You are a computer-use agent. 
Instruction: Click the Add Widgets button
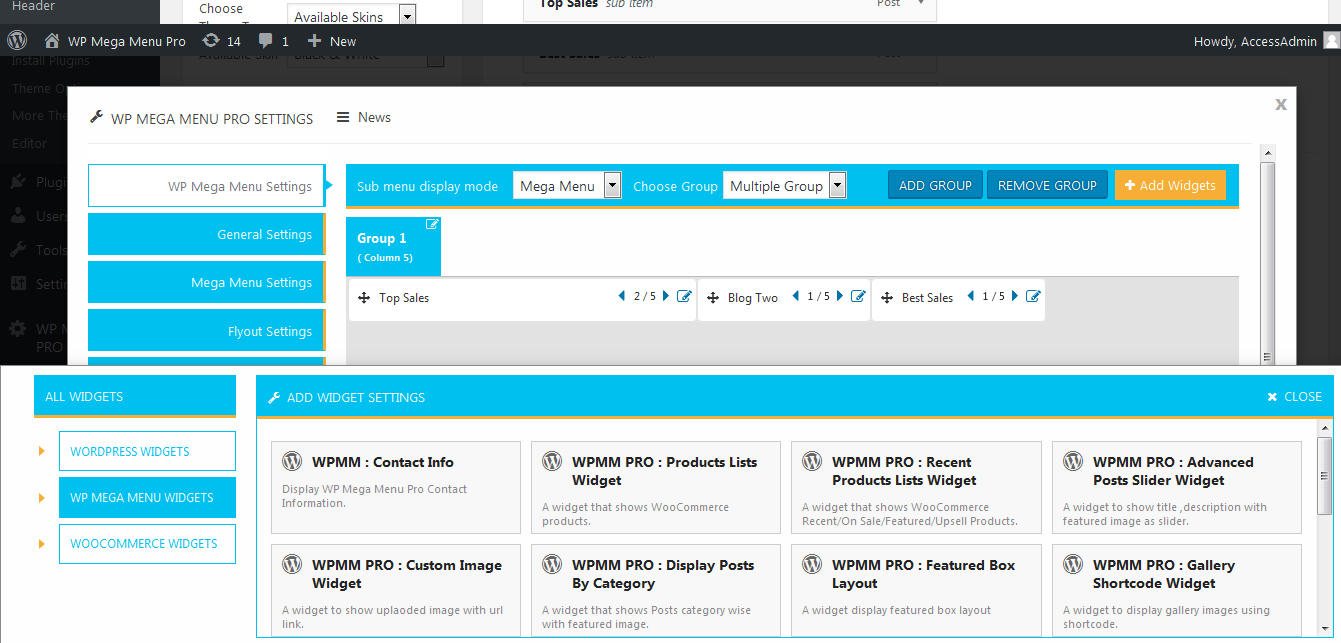tap(1170, 185)
